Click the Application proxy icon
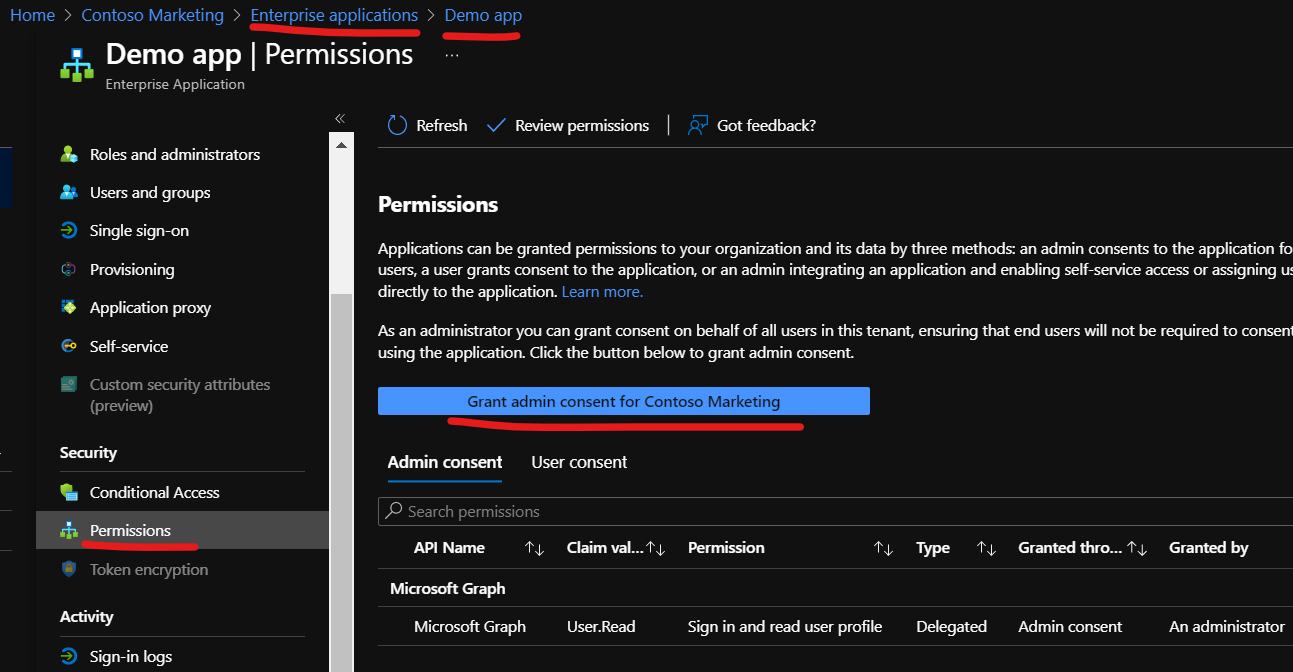1293x672 pixels. pyautogui.click(x=69, y=307)
